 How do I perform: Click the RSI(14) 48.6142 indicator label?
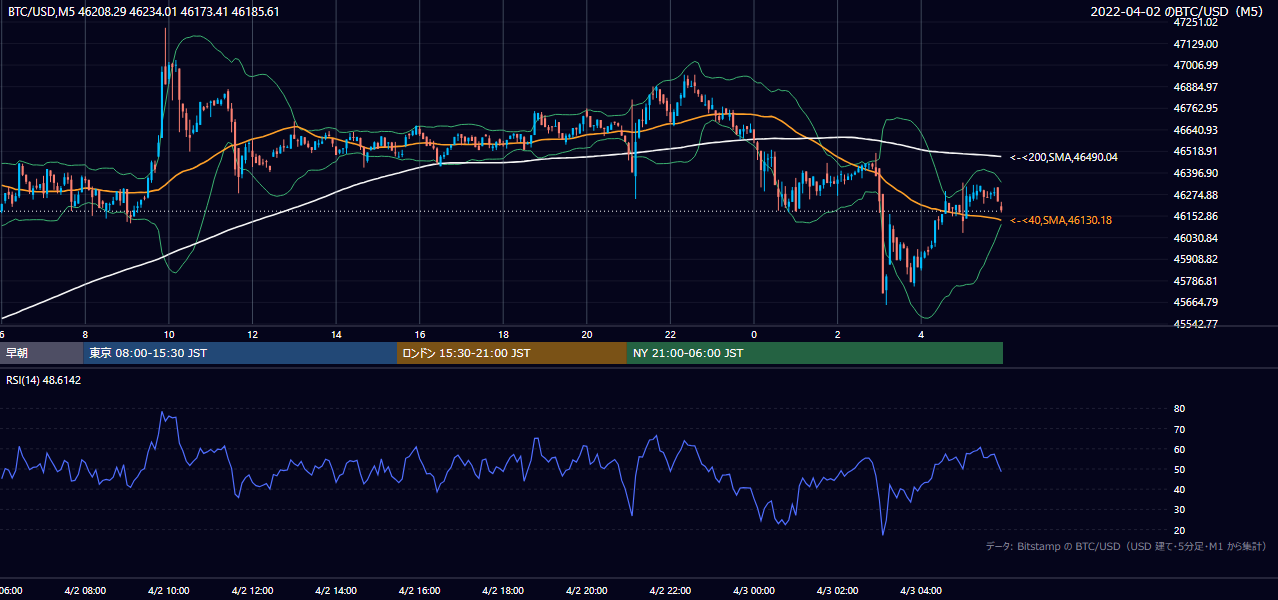pyautogui.click(x=44, y=380)
